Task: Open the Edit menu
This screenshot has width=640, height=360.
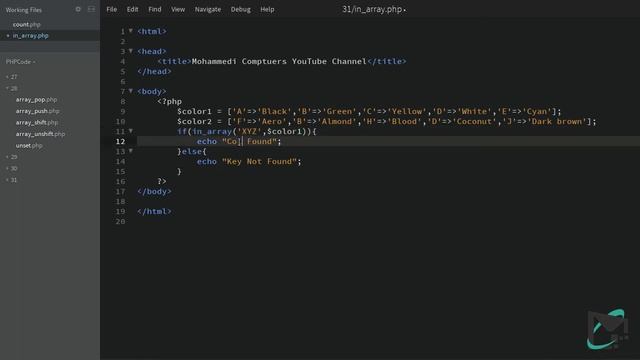Action: pos(132,9)
